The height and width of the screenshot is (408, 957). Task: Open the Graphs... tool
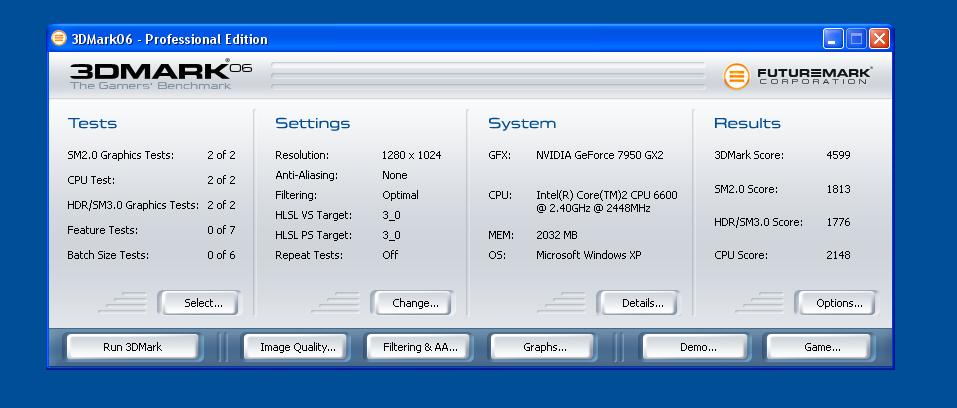[x=542, y=347]
